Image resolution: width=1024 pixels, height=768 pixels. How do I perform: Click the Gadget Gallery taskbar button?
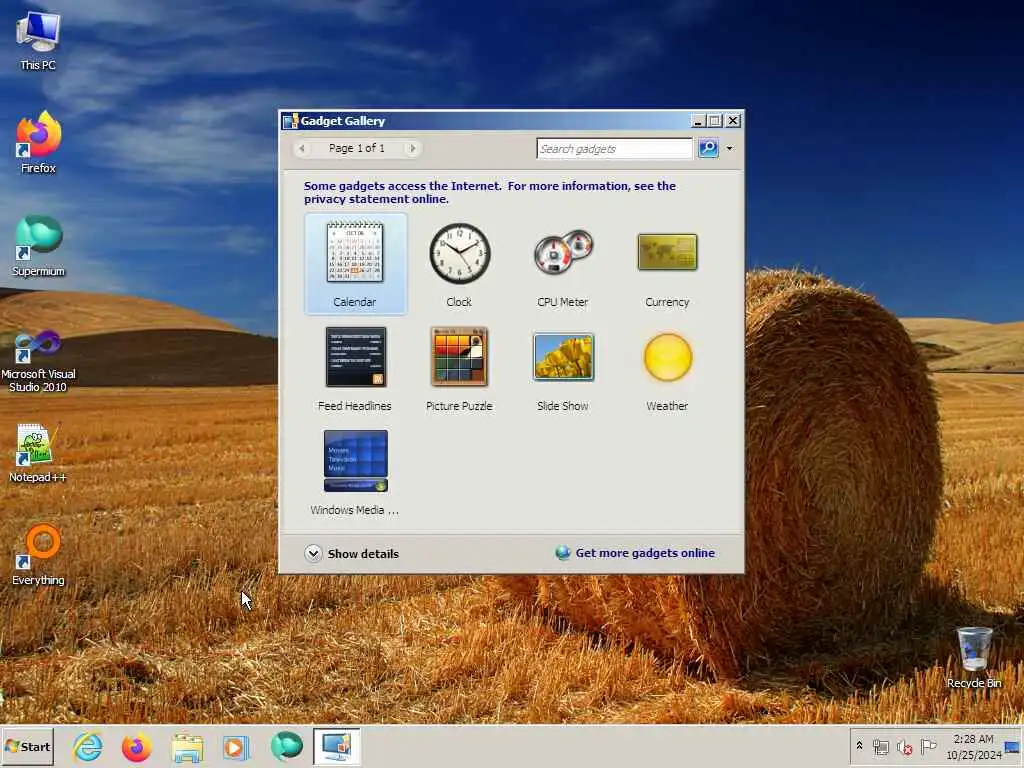[x=336, y=746]
